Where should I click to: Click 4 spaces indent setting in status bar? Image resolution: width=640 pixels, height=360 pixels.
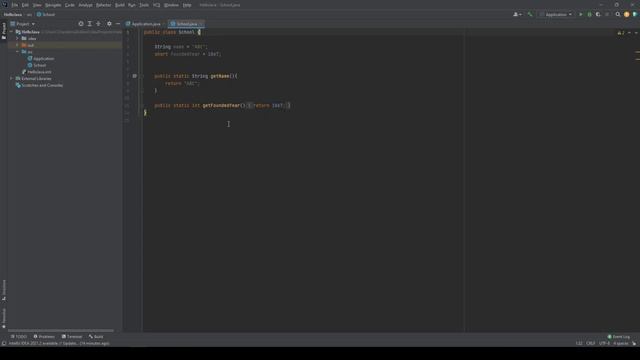tap(620, 344)
